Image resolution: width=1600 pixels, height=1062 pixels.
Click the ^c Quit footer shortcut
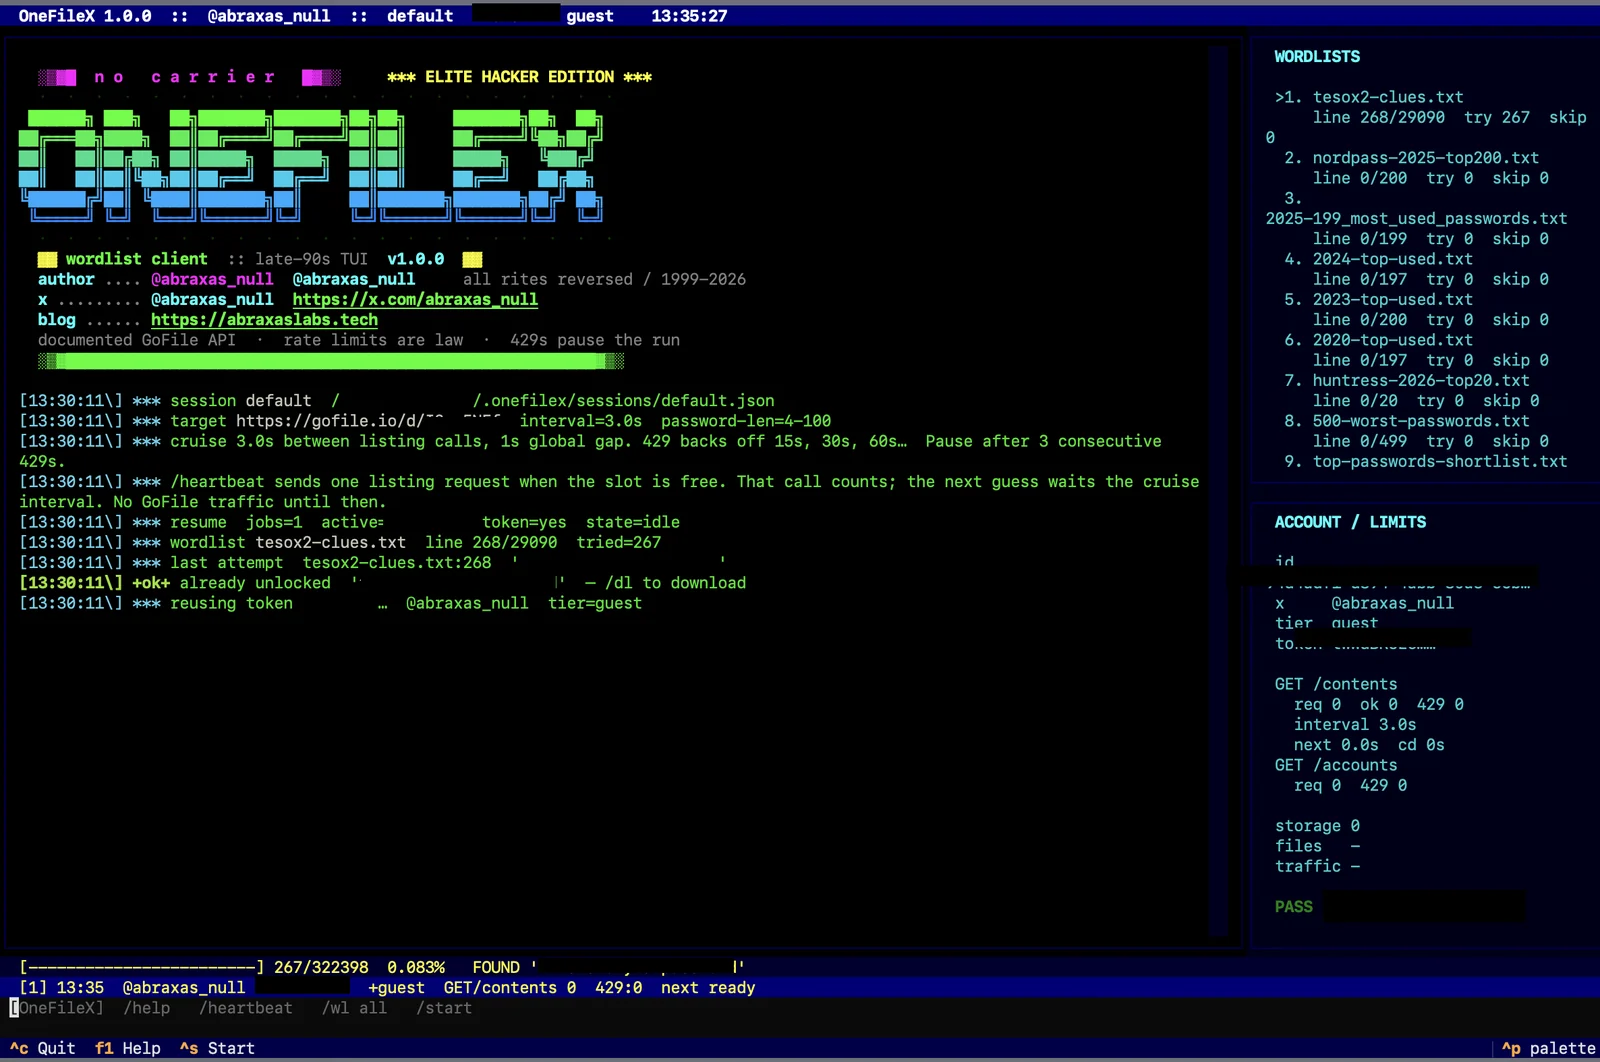43,1048
